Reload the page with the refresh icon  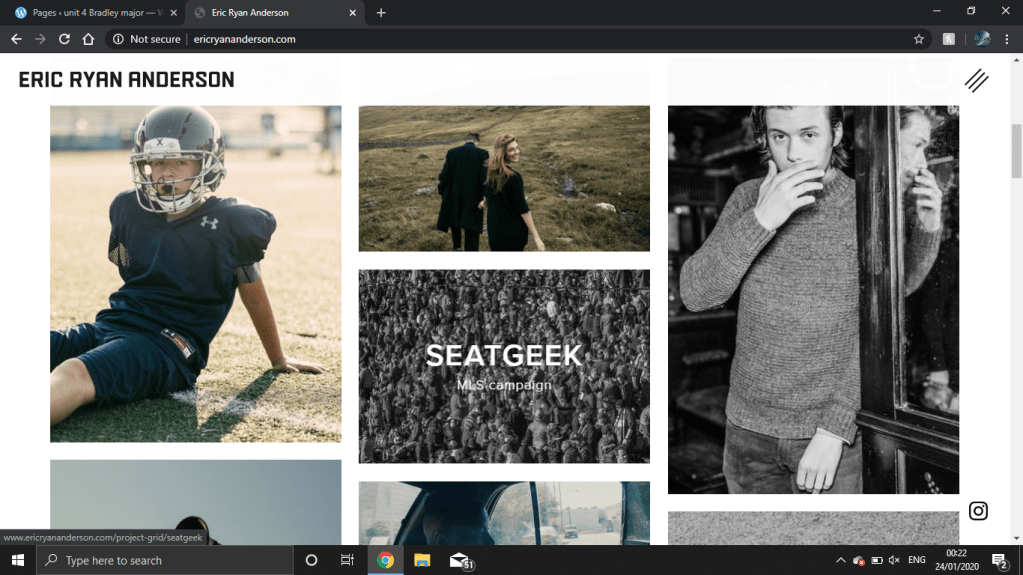coord(64,39)
